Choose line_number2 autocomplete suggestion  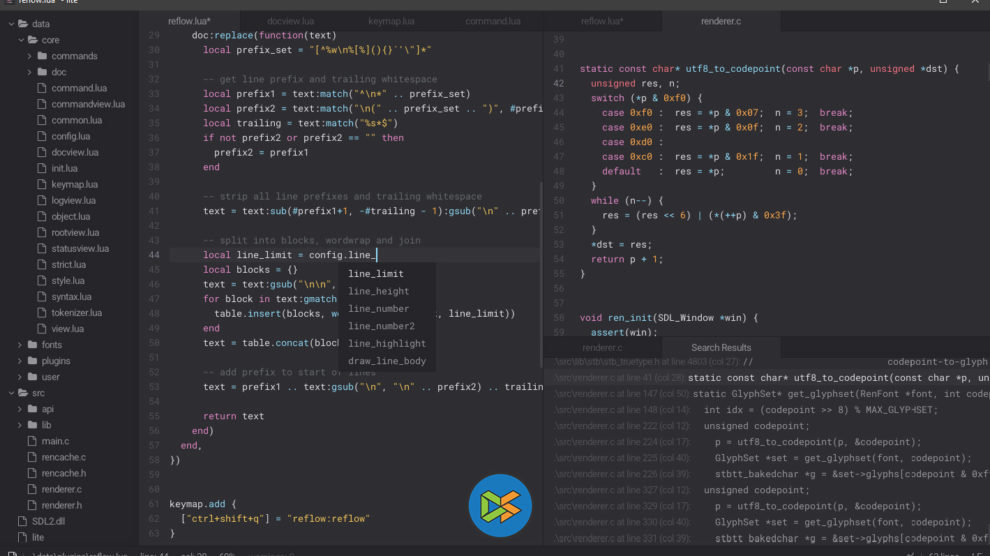pos(387,326)
